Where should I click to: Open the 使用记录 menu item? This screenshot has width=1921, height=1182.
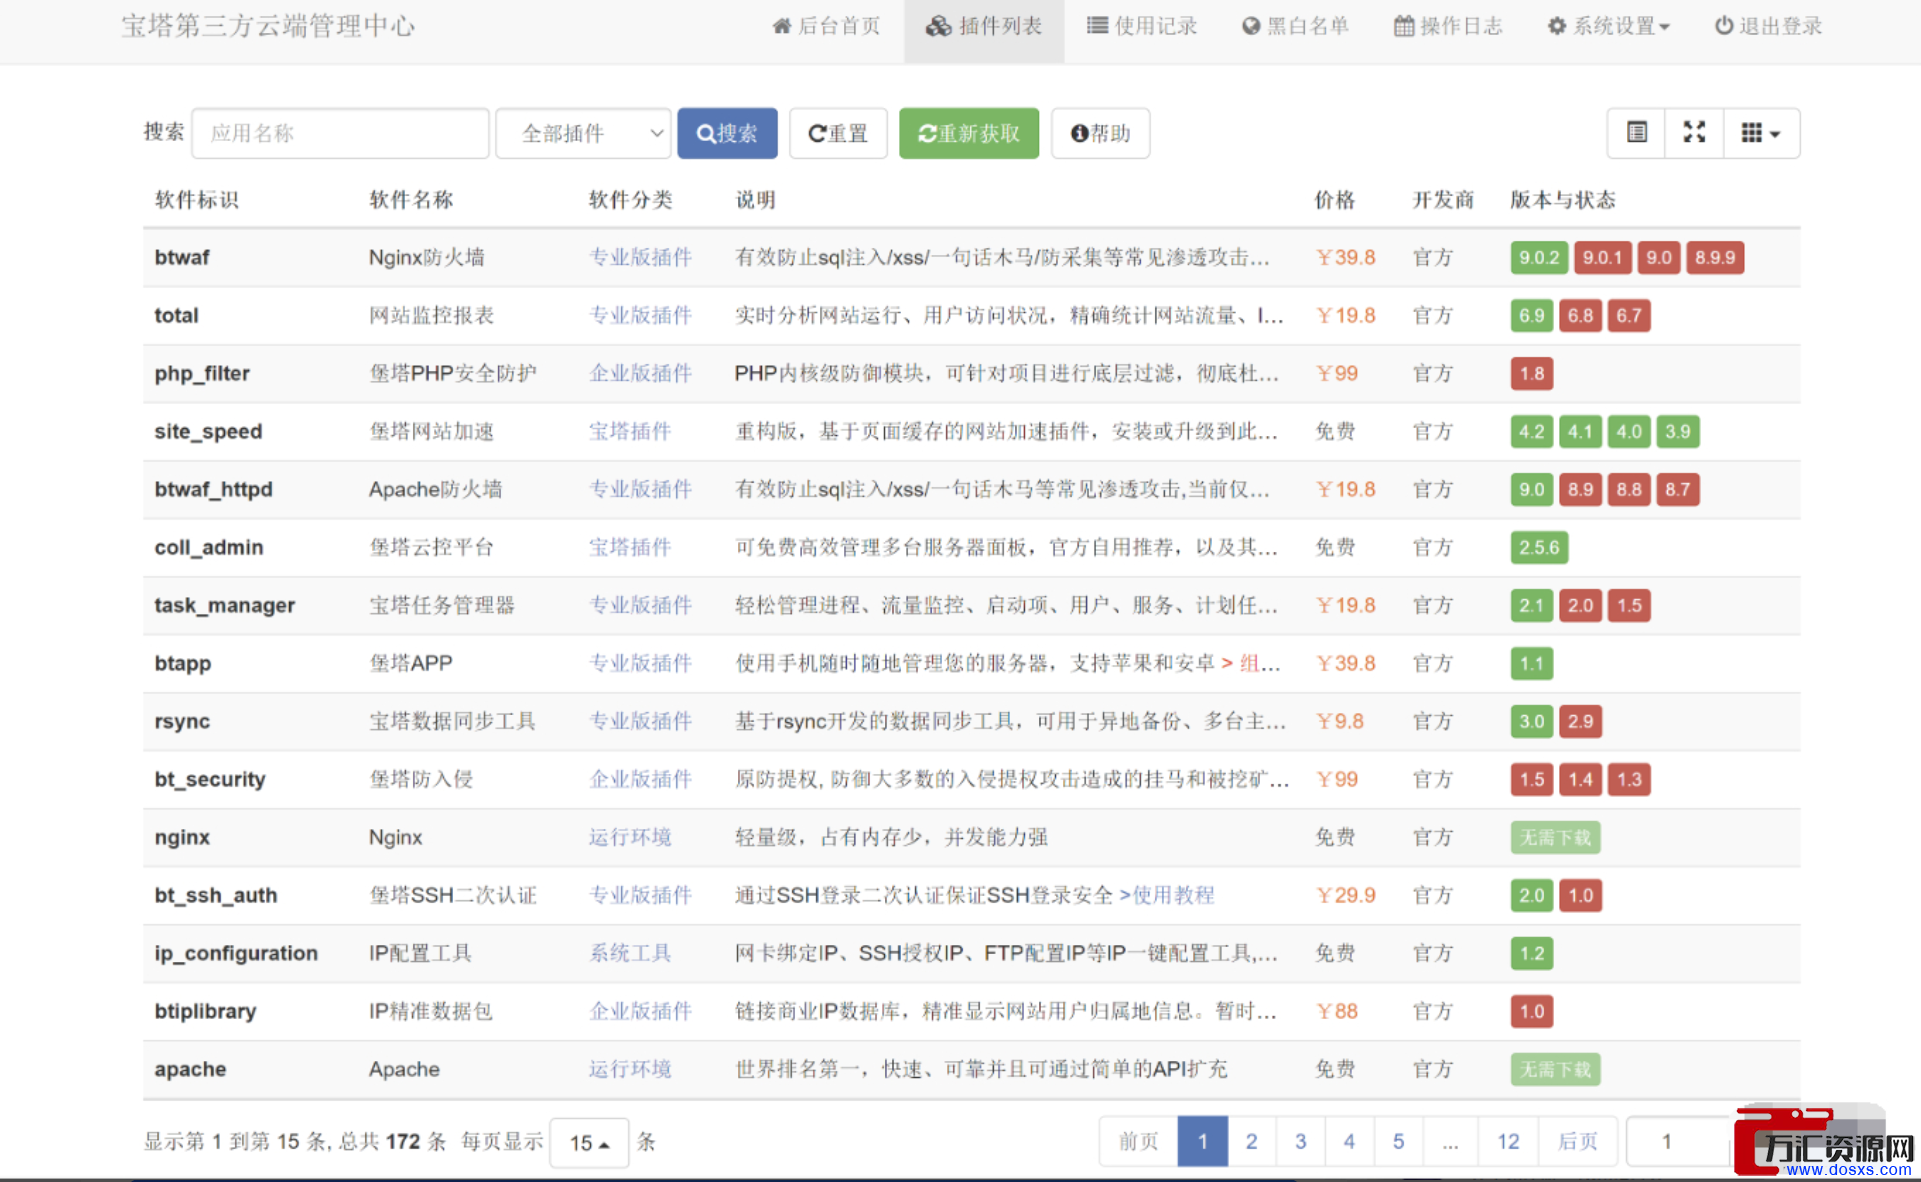pos(1142,27)
